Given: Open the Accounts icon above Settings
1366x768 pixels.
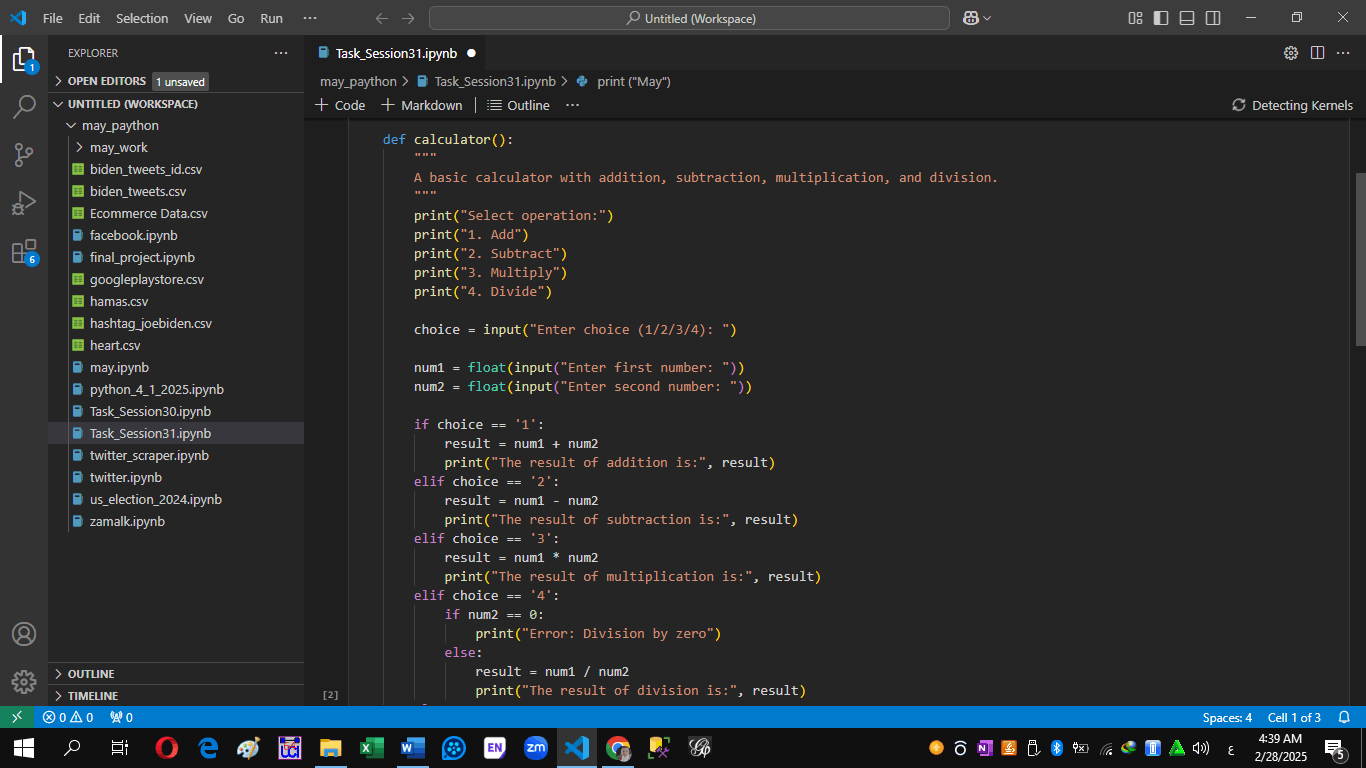Looking at the screenshot, I should tap(24, 633).
